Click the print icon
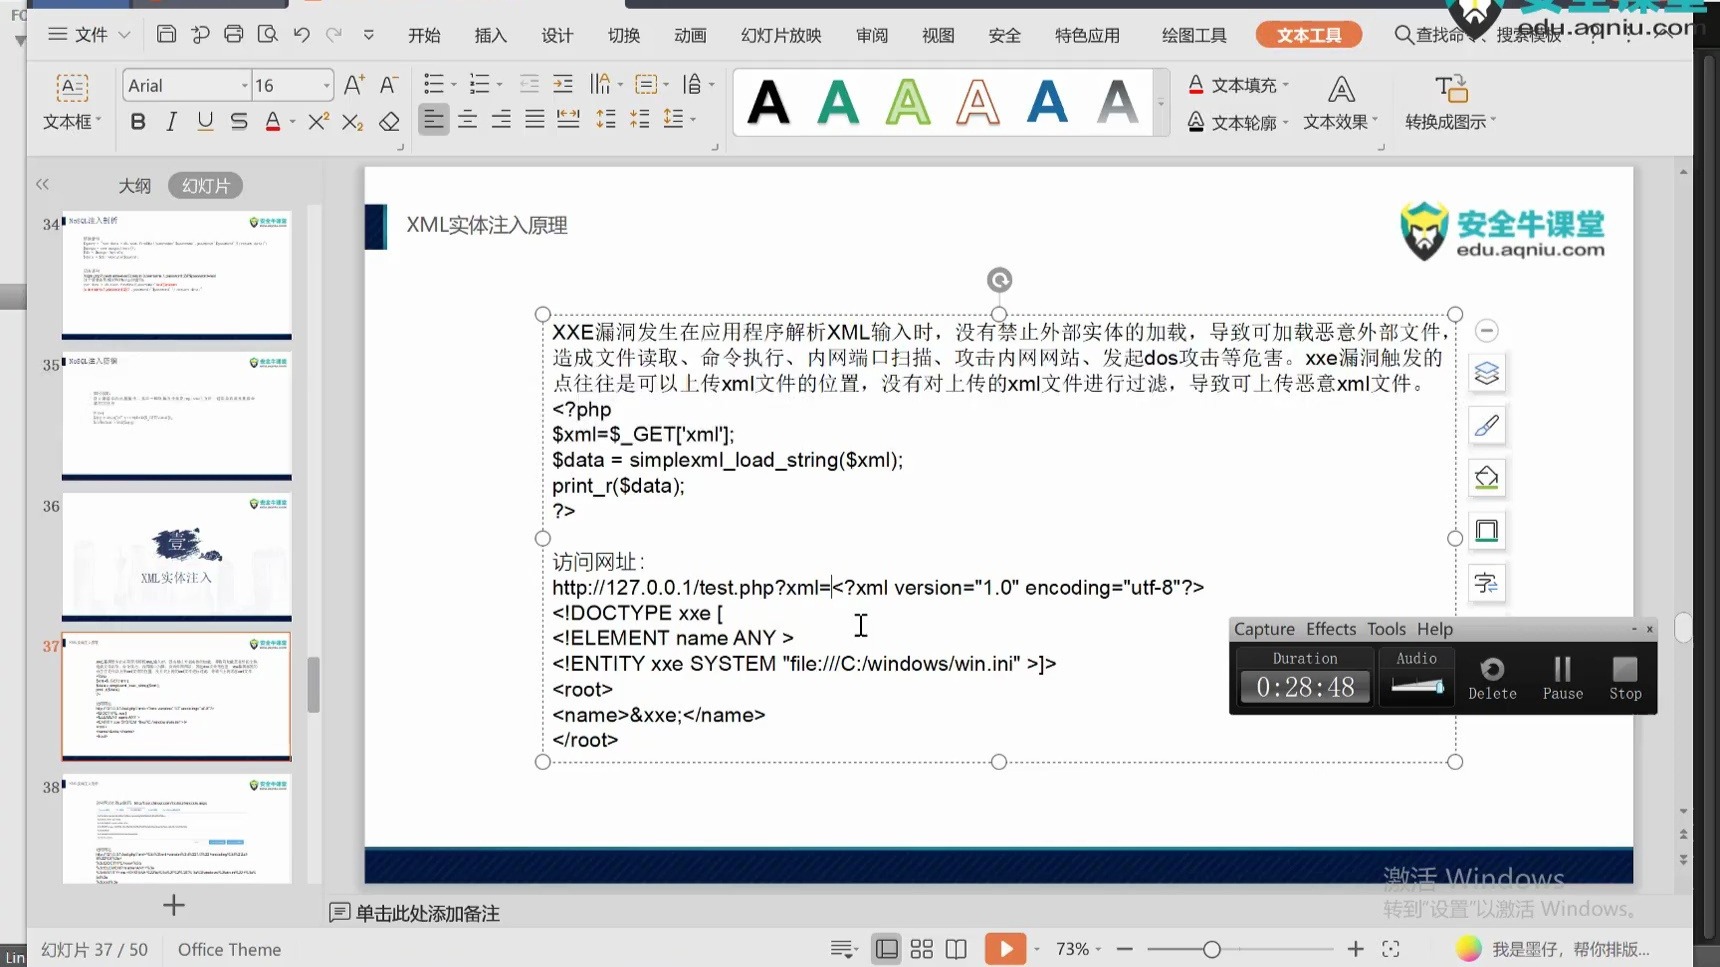The width and height of the screenshot is (1720, 967). pos(234,33)
